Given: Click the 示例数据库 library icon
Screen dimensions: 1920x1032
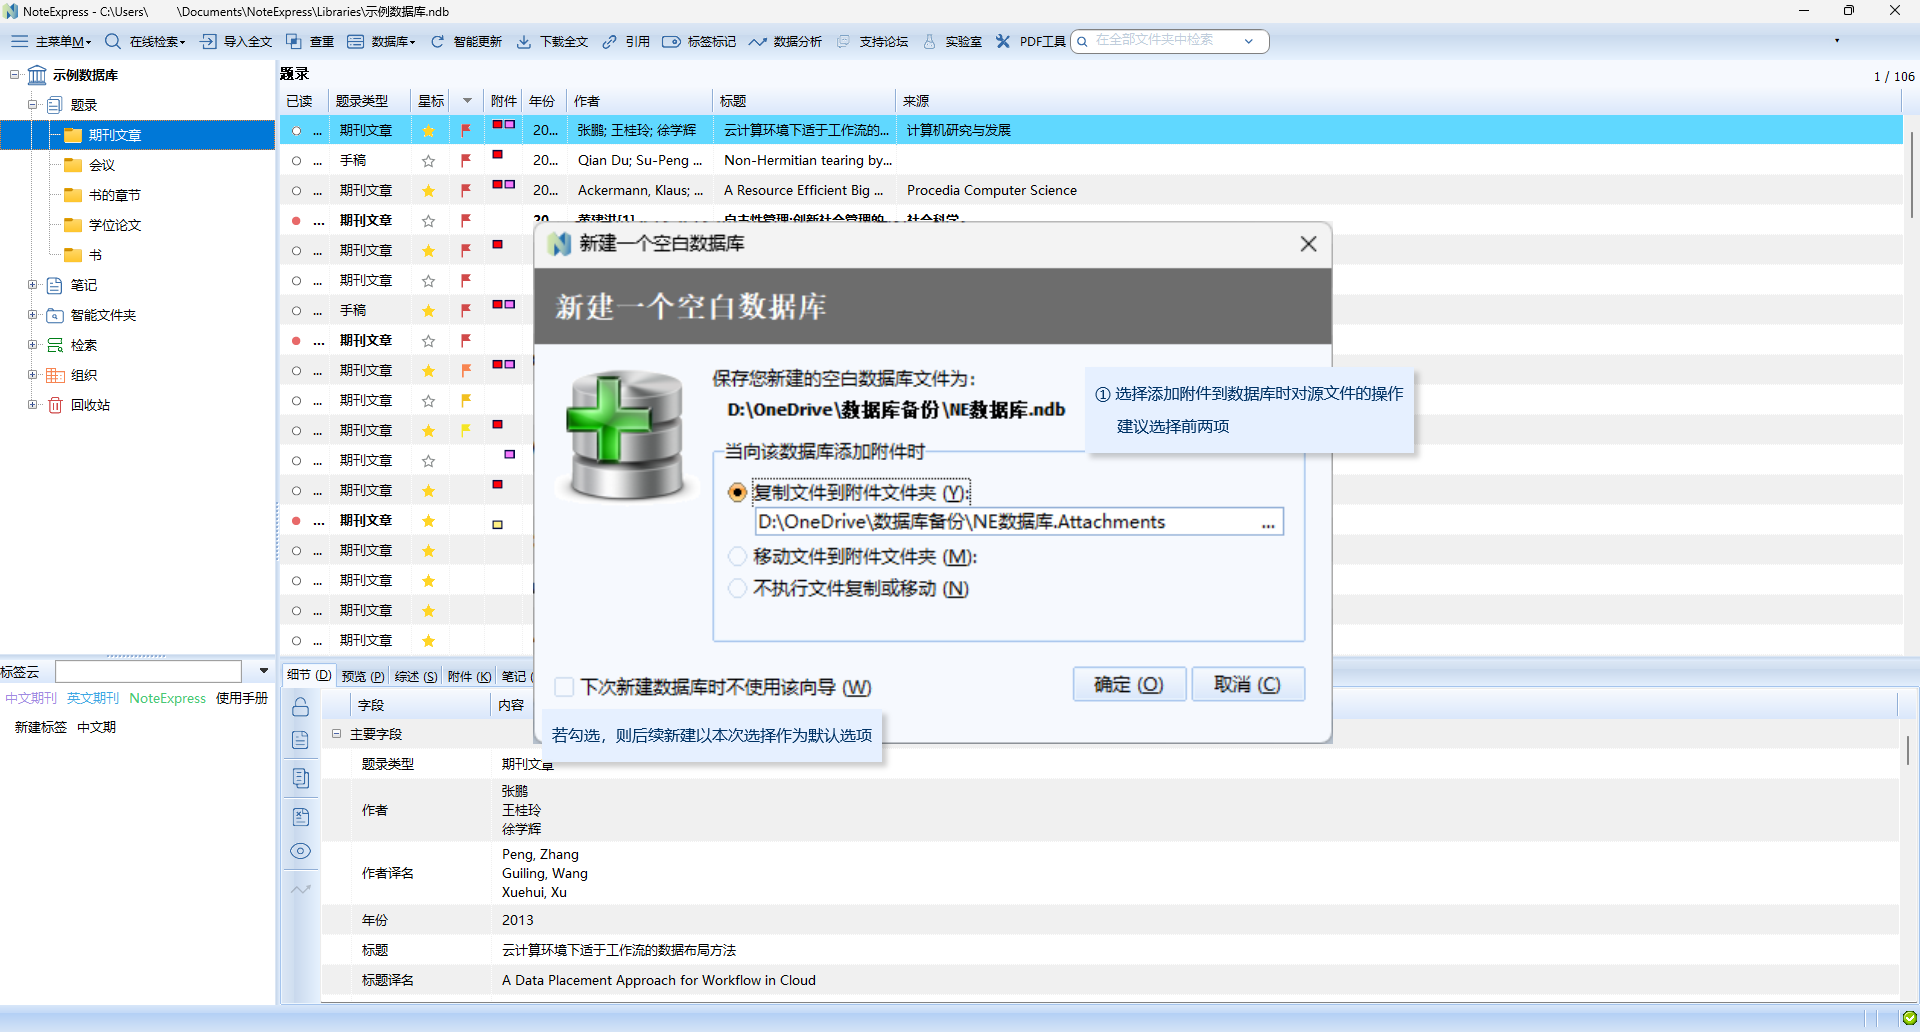Looking at the screenshot, I should pyautogui.click(x=37, y=75).
